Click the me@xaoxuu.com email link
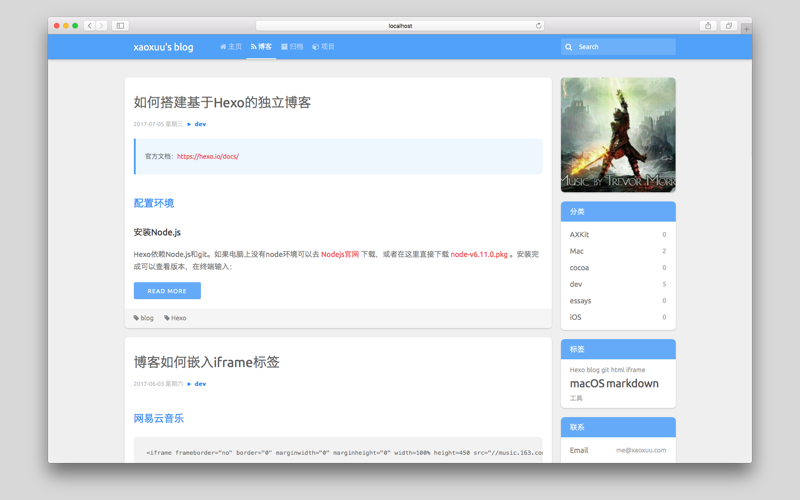This screenshot has height=500, width=800. click(641, 450)
